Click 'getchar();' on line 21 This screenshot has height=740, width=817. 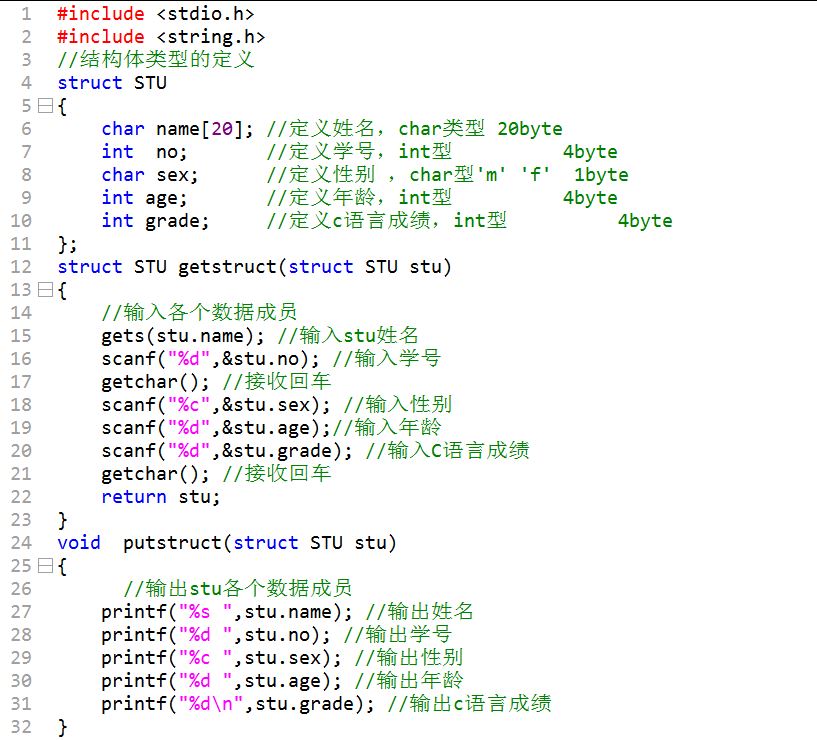coord(155,474)
